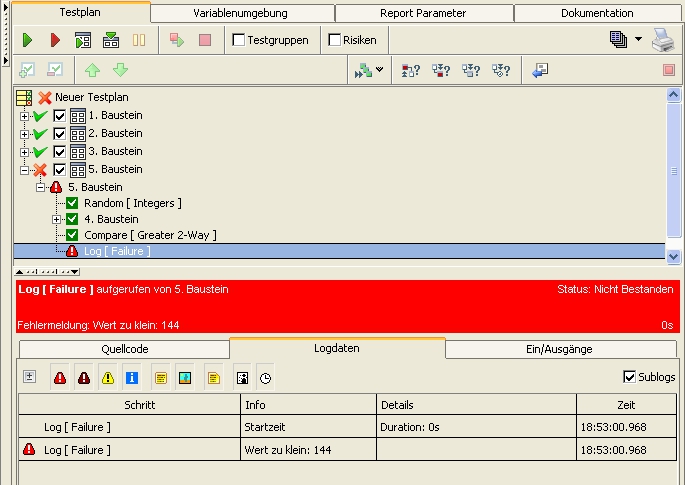Click the green move-up arrow icon
The image size is (685, 485).
point(92,70)
